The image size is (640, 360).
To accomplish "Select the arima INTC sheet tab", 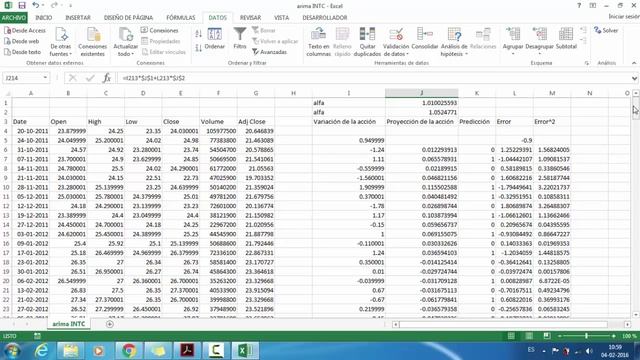I will (x=69, y=324).
